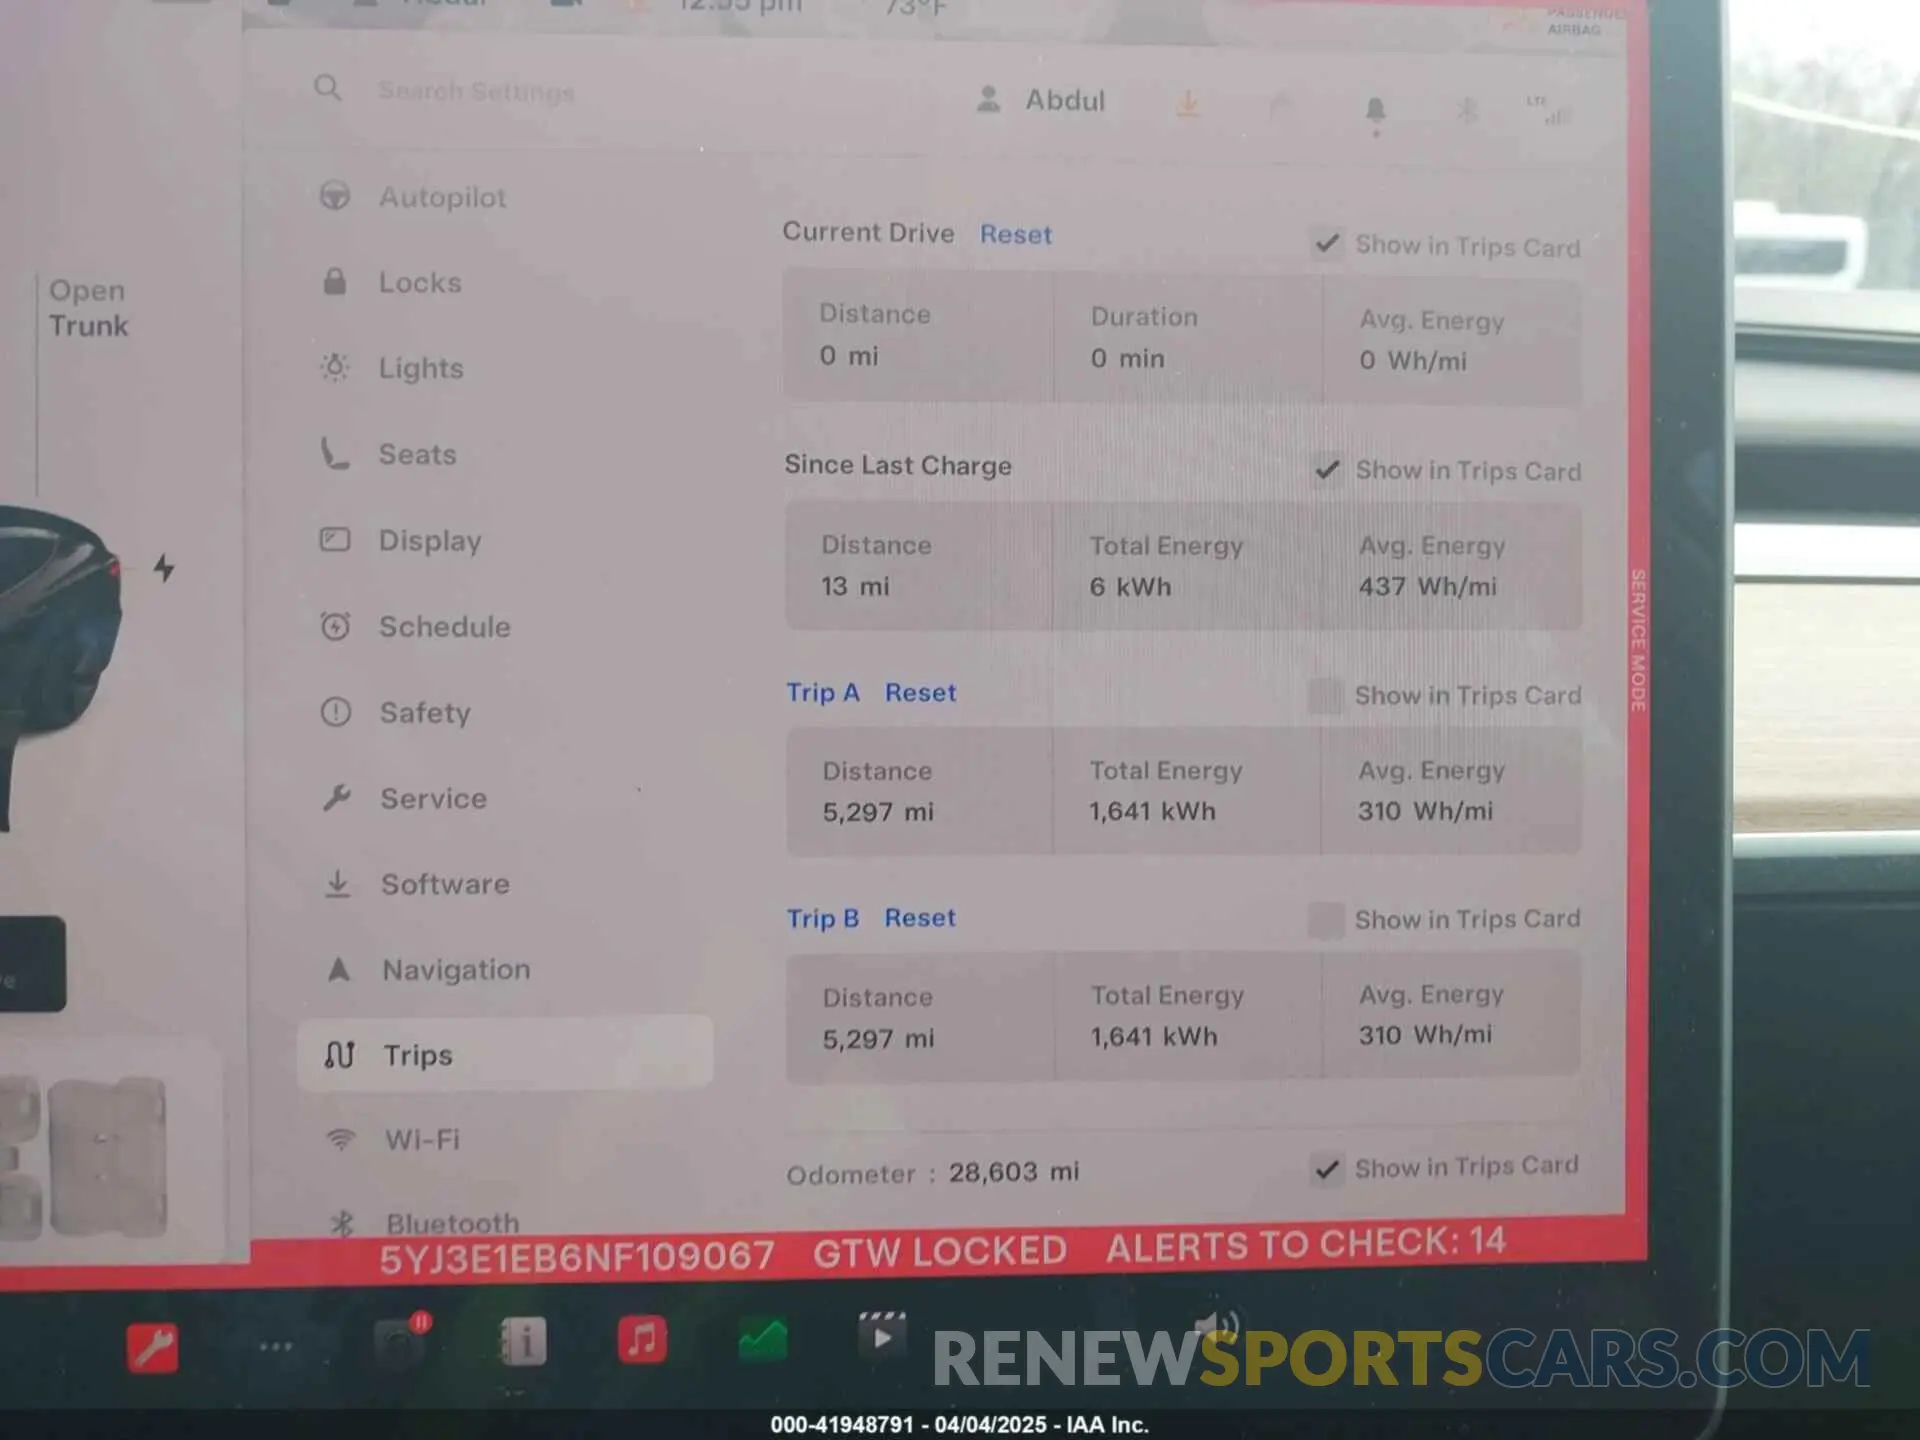This screenshot has height=1440, width=1920.
Task: Tap the Navigation arrow icon
Action: 339,969
